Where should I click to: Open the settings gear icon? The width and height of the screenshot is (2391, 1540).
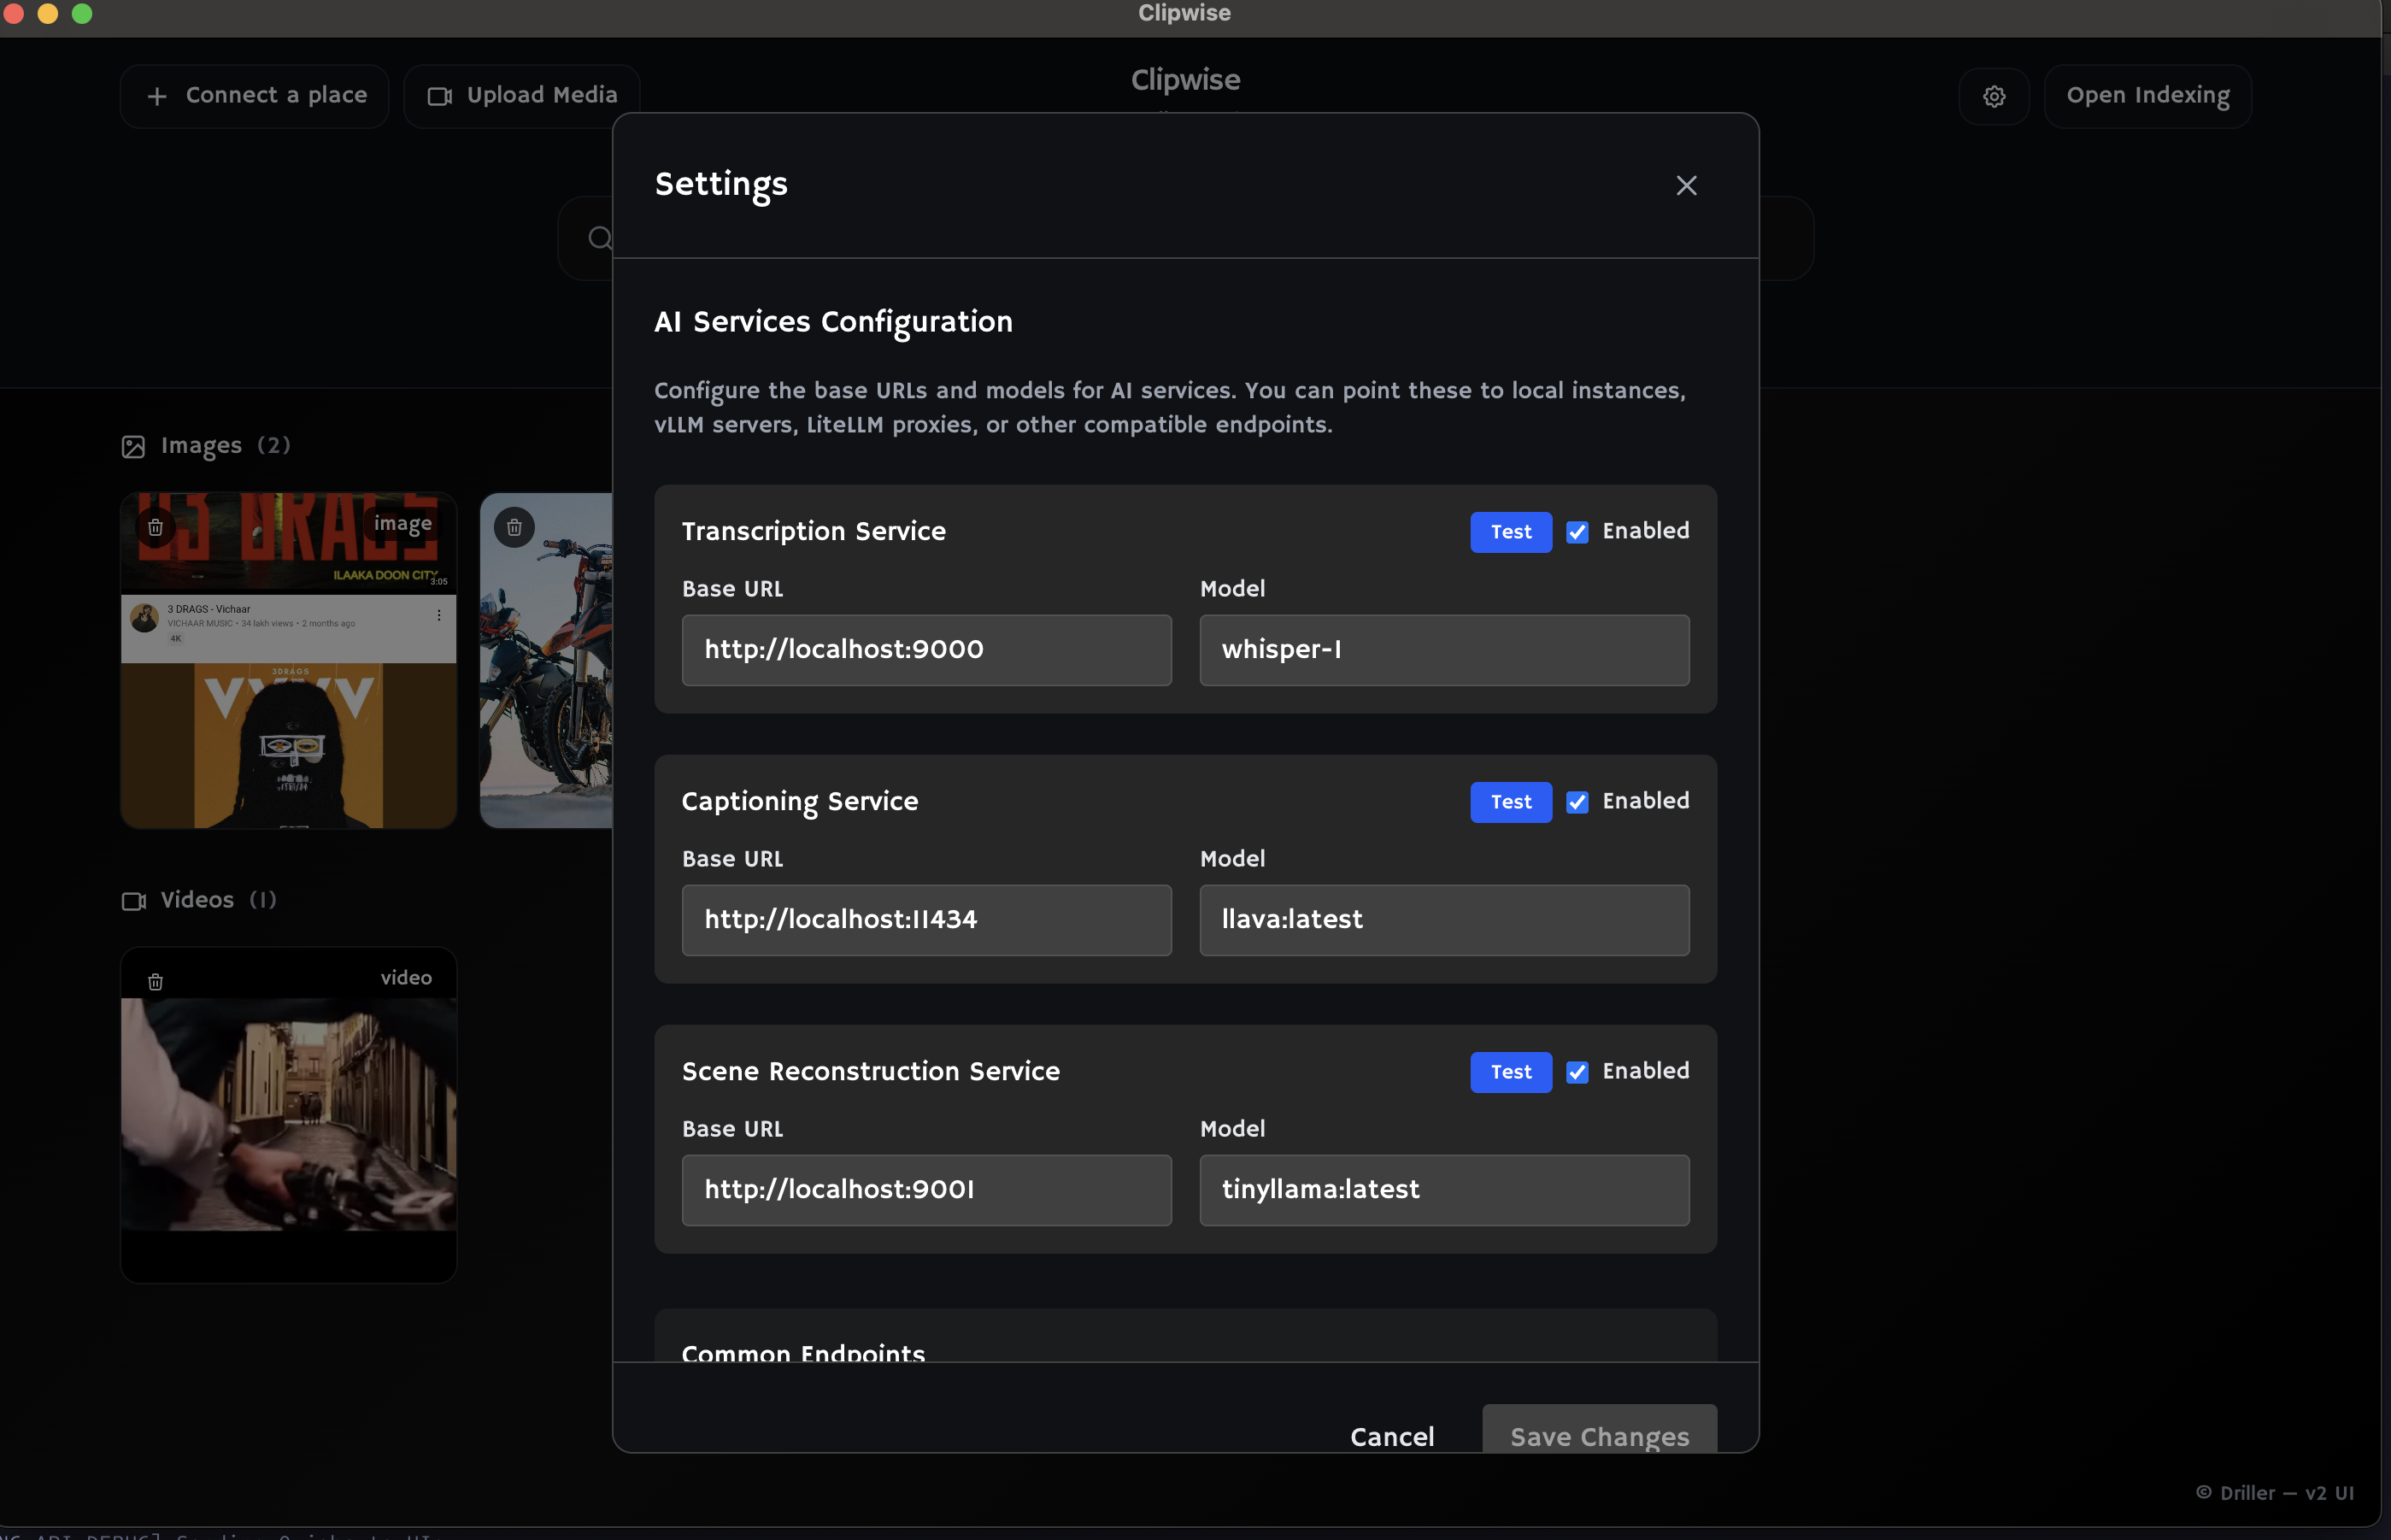(x=1993, y=96)
